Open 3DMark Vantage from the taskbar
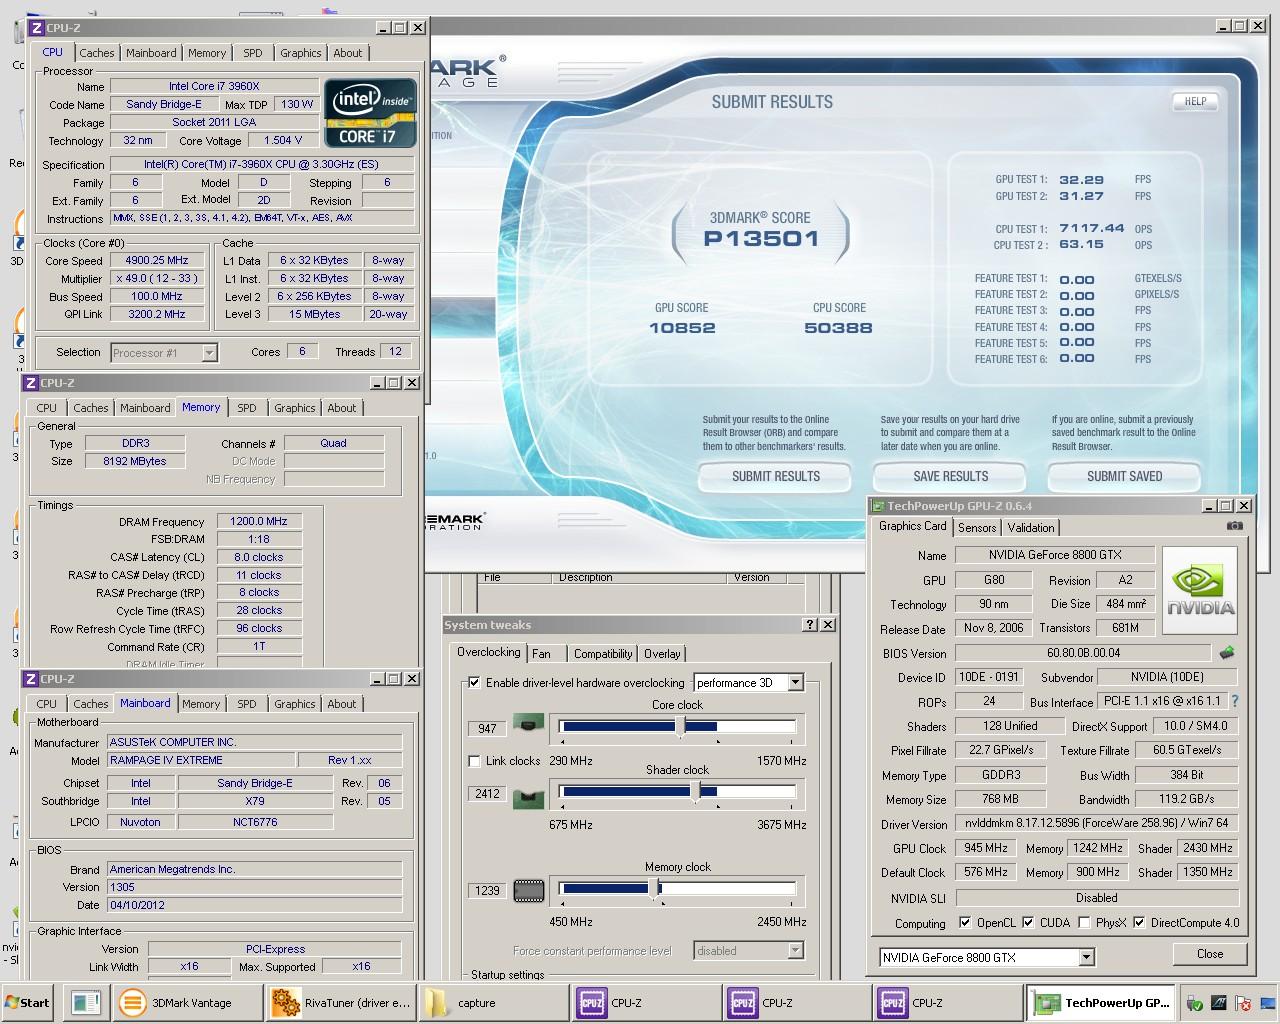This screenshot has height=1024, width=1280. (189, 1003)
